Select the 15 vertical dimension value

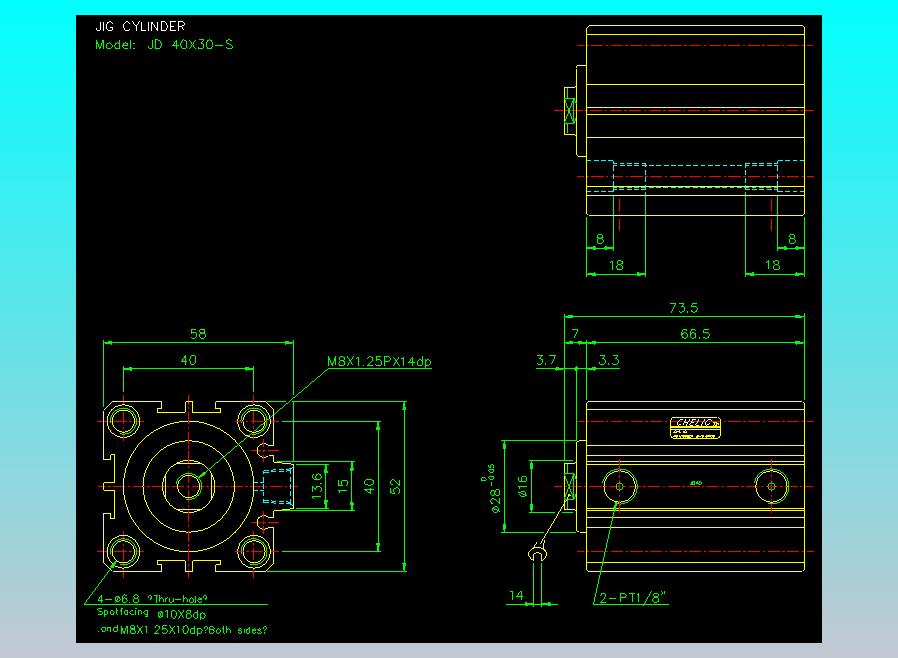pos(343,486)
